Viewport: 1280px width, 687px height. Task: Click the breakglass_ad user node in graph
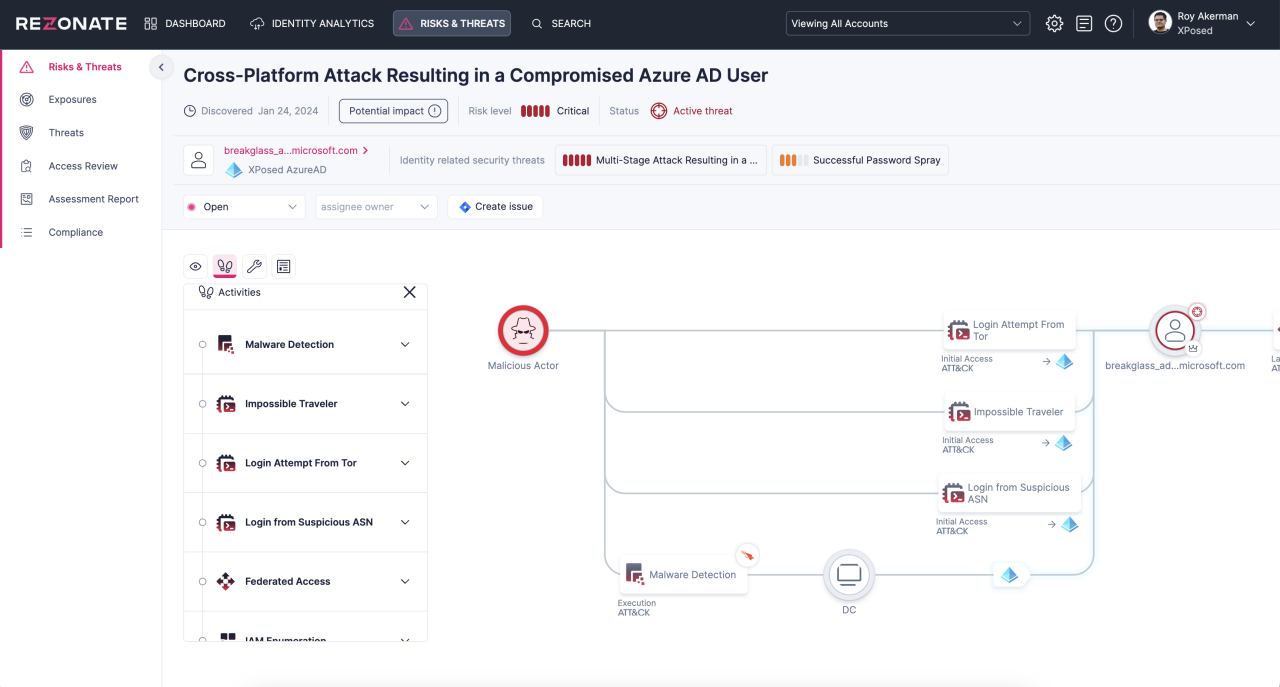tap(1175, 331)
